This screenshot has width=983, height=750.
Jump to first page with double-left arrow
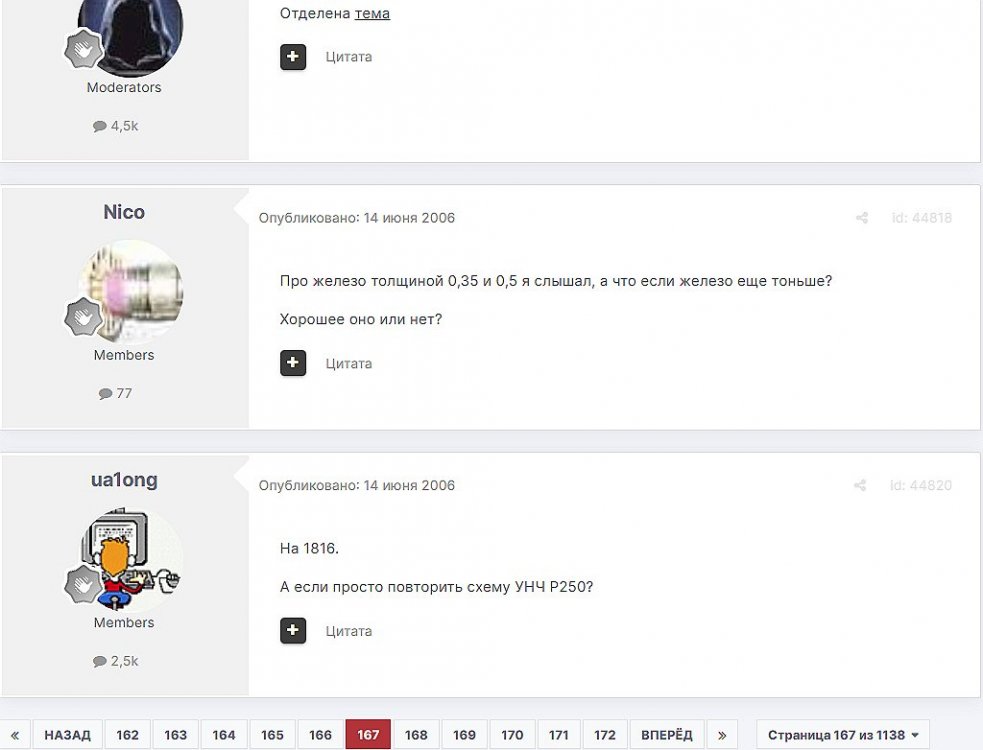(15, 735)
